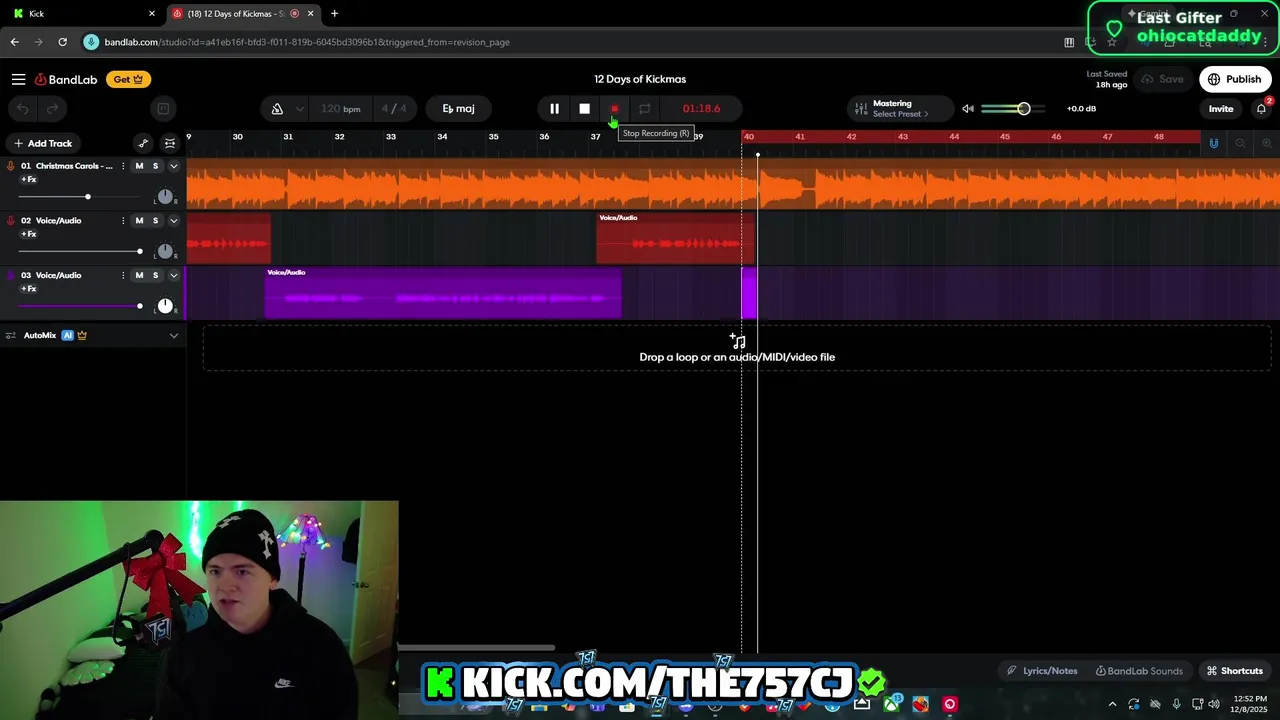The image size is (1280, 720).
Task: Click track 01 orange microphone icon
Action: (11, 166)
